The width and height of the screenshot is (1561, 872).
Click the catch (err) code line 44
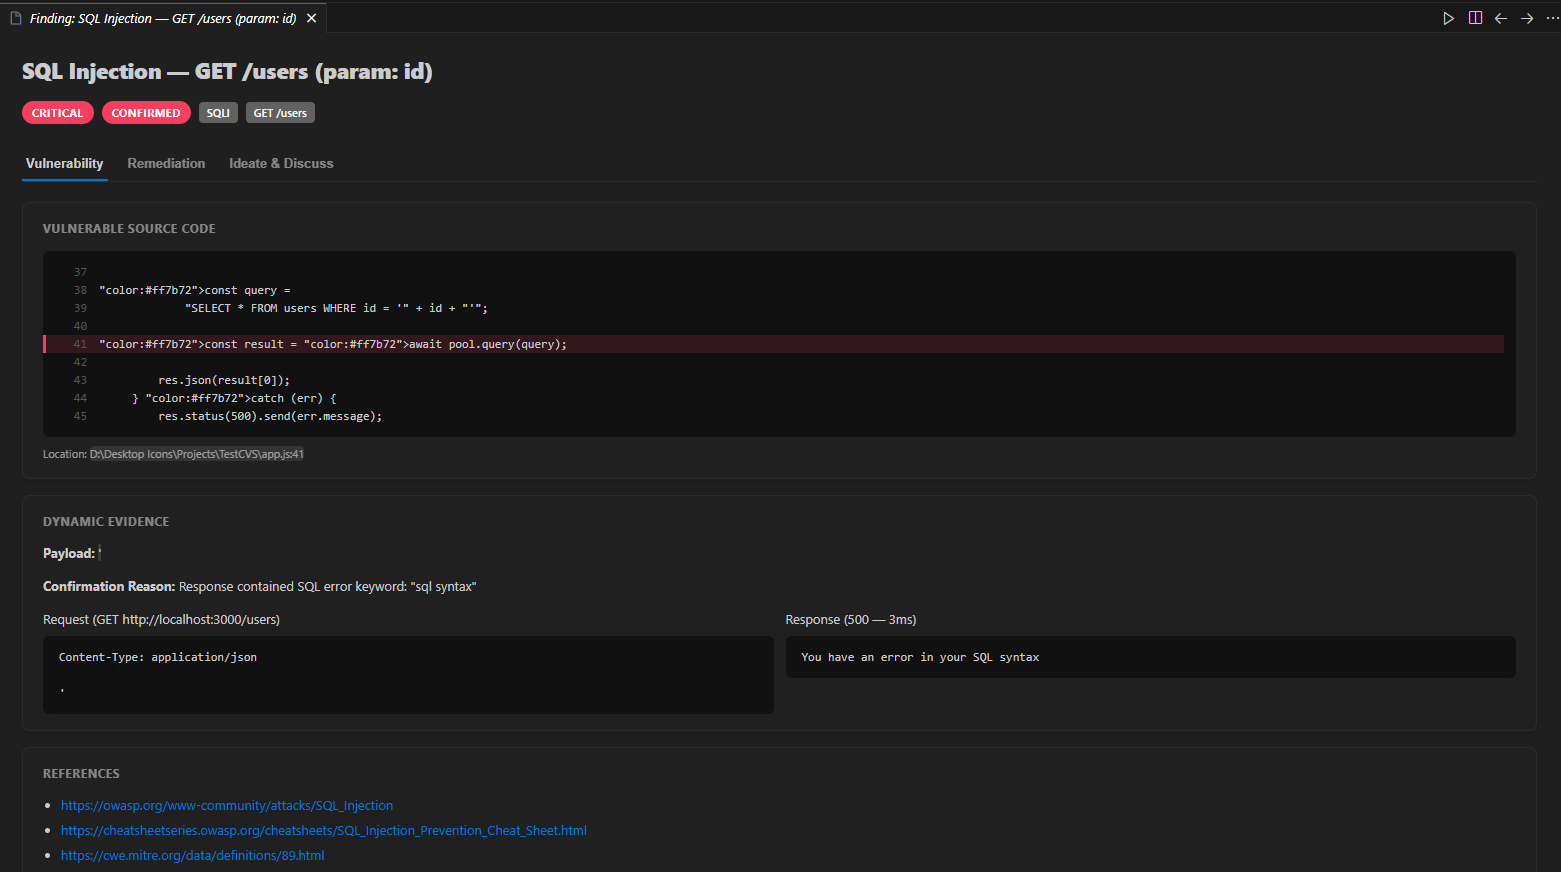234,398
